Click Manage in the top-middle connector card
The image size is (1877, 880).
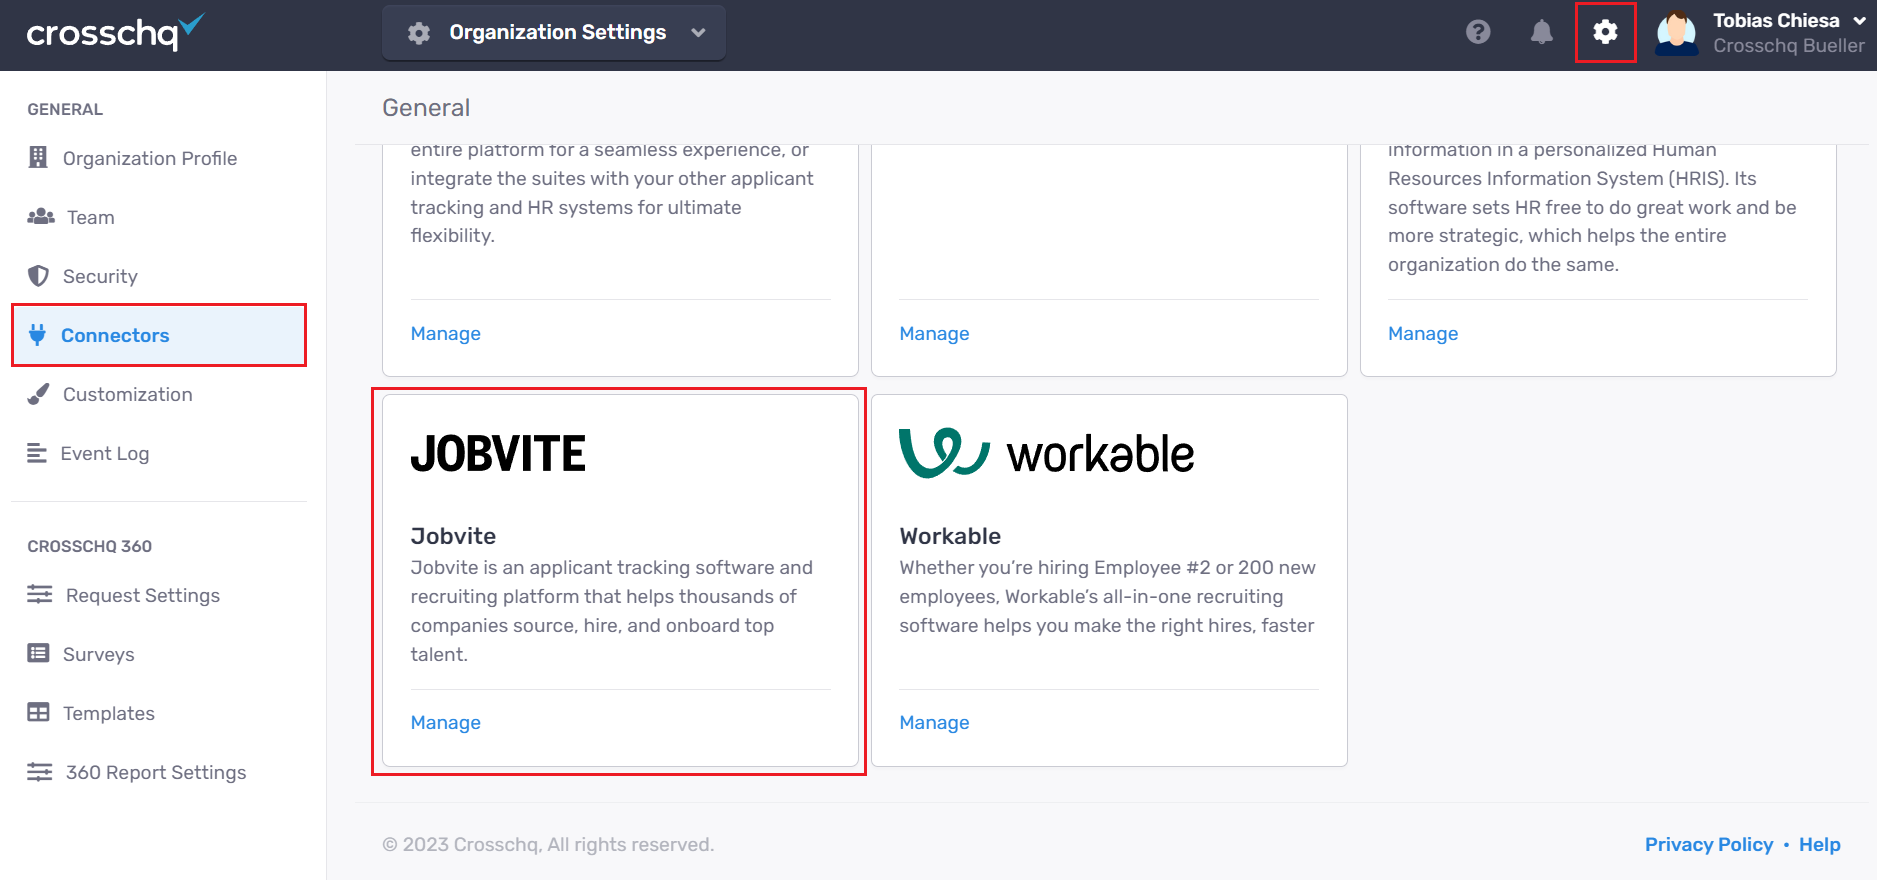[x=934, y=333]
